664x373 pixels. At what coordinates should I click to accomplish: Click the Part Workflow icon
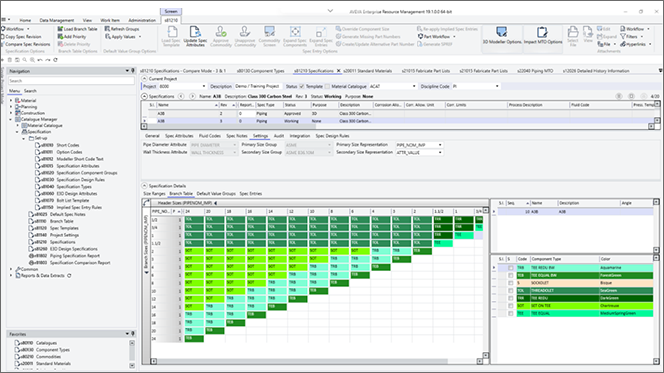pyautogui.click(x=420, y=36)
